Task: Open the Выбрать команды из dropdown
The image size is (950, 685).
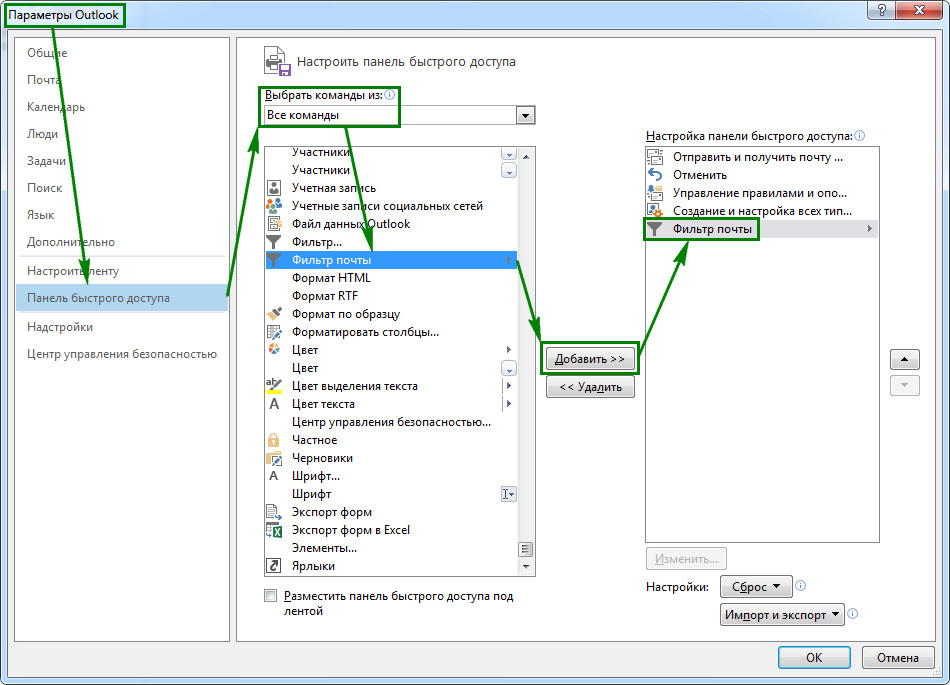Action: (525, 115)
